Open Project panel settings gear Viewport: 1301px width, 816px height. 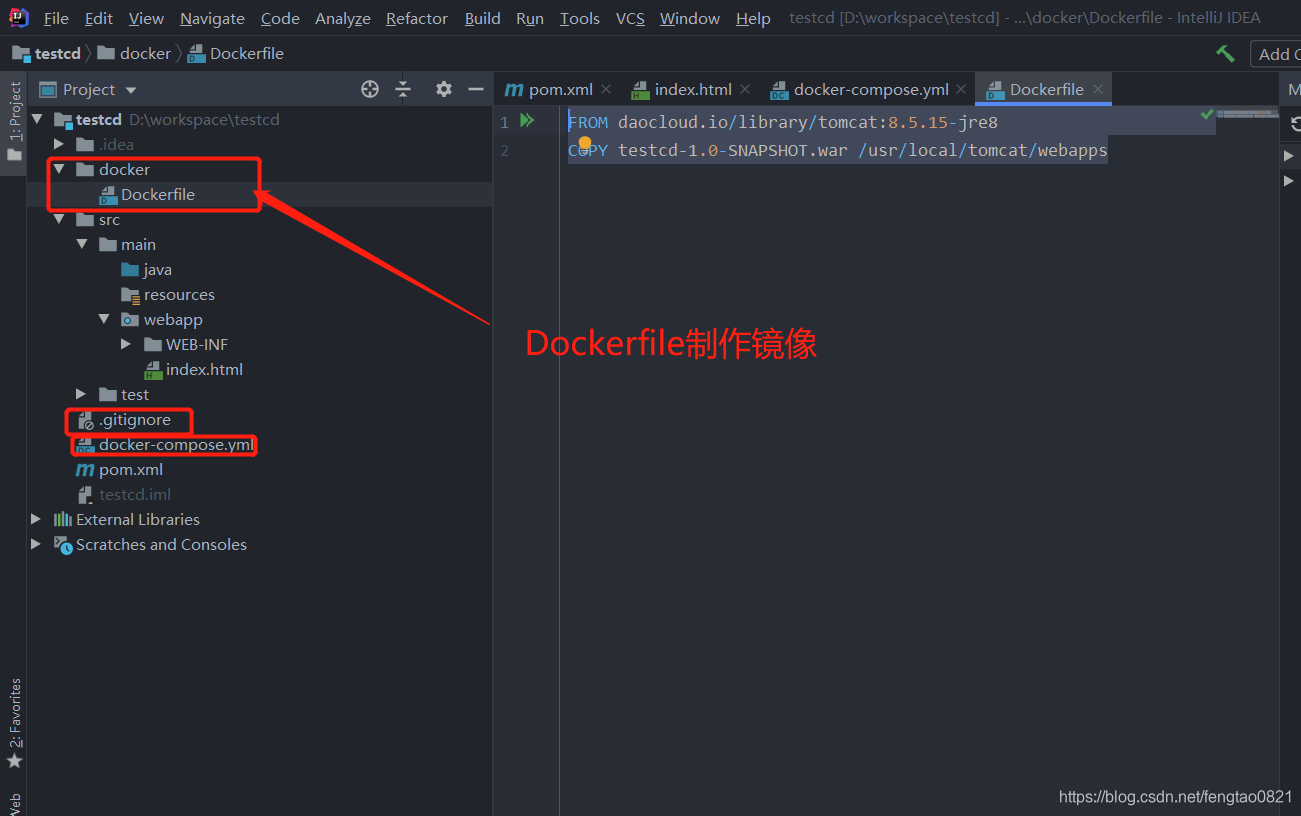(444, 89)
